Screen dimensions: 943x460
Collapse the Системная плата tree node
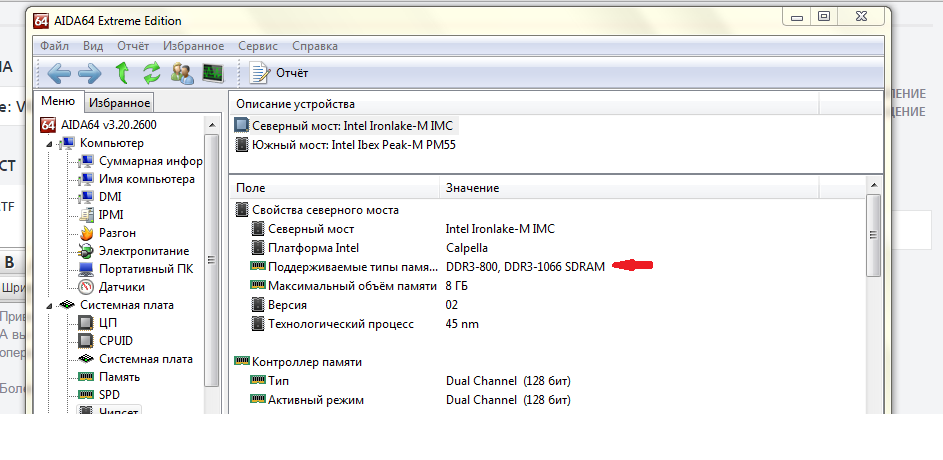(48, 305)
